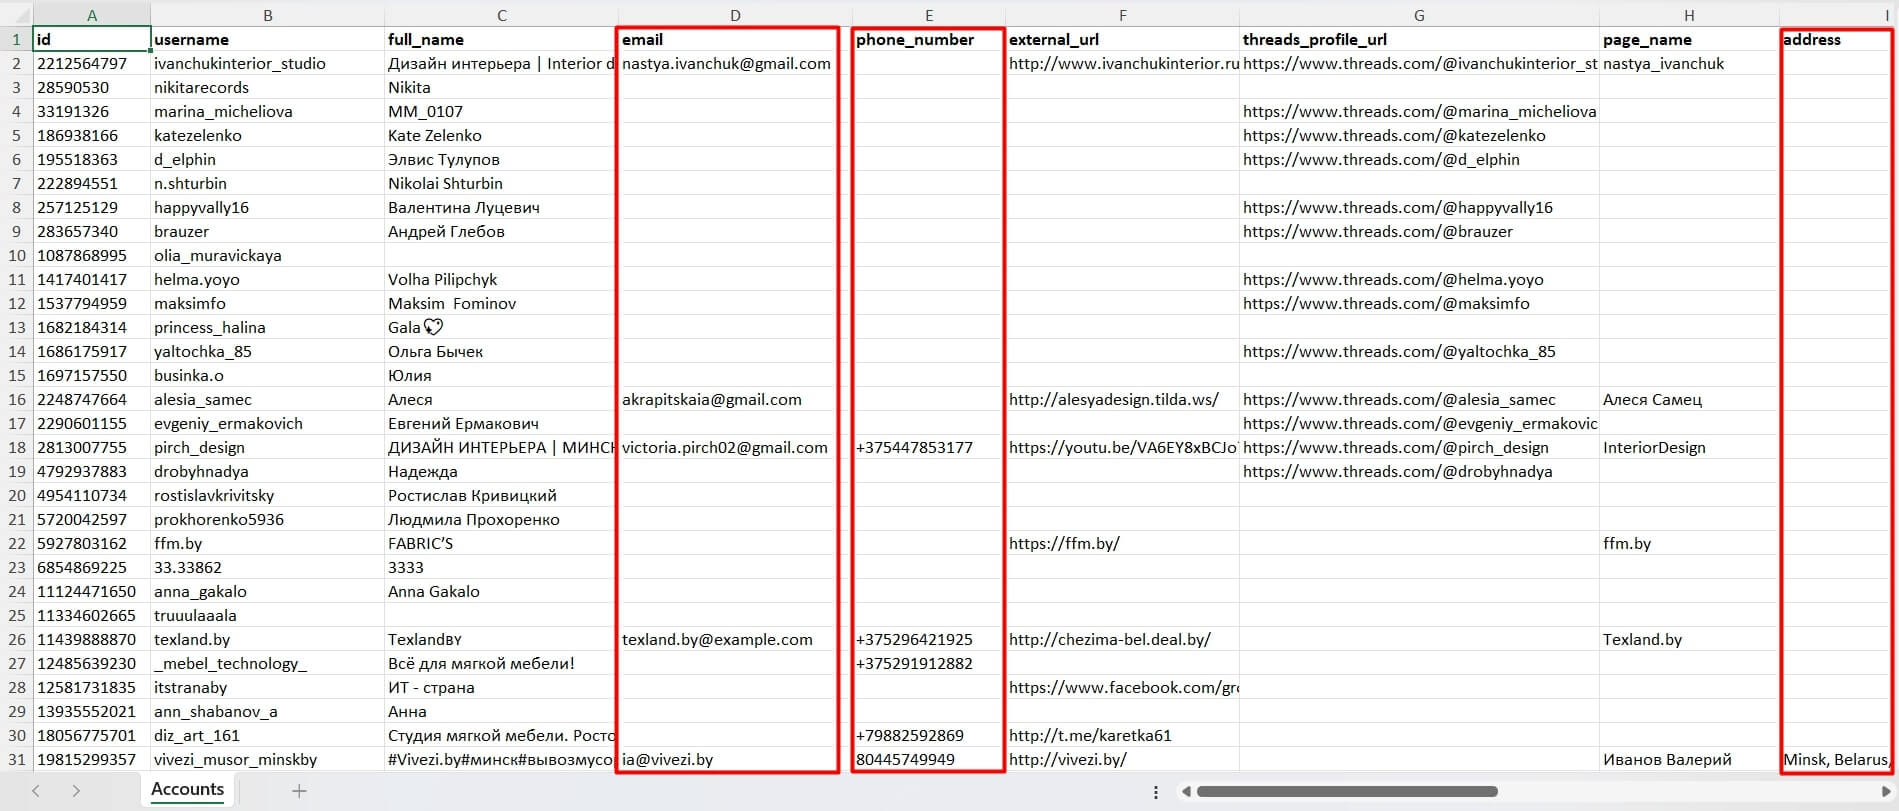
Task: Click the 'full_name' header cell
Action: click(501, 39)
